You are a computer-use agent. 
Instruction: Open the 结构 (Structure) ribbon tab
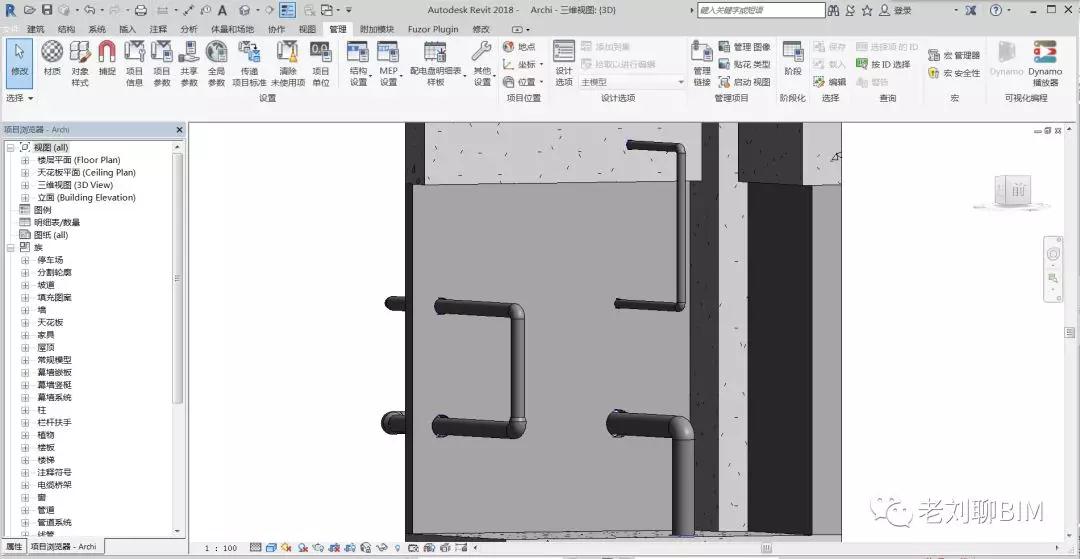point(67,30)
